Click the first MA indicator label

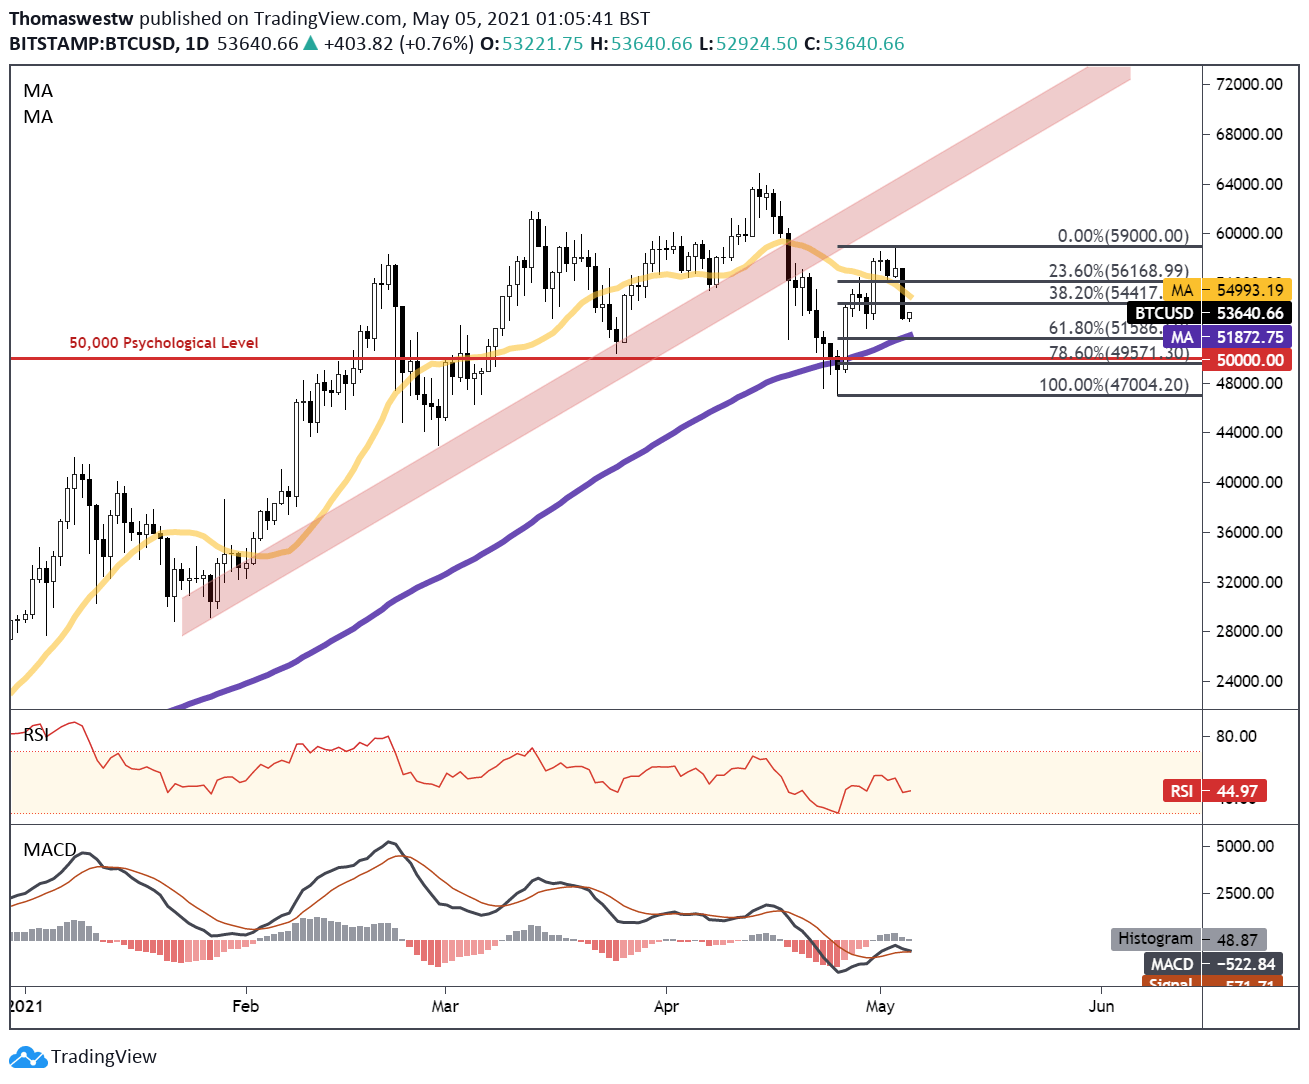tap(38, 91)
